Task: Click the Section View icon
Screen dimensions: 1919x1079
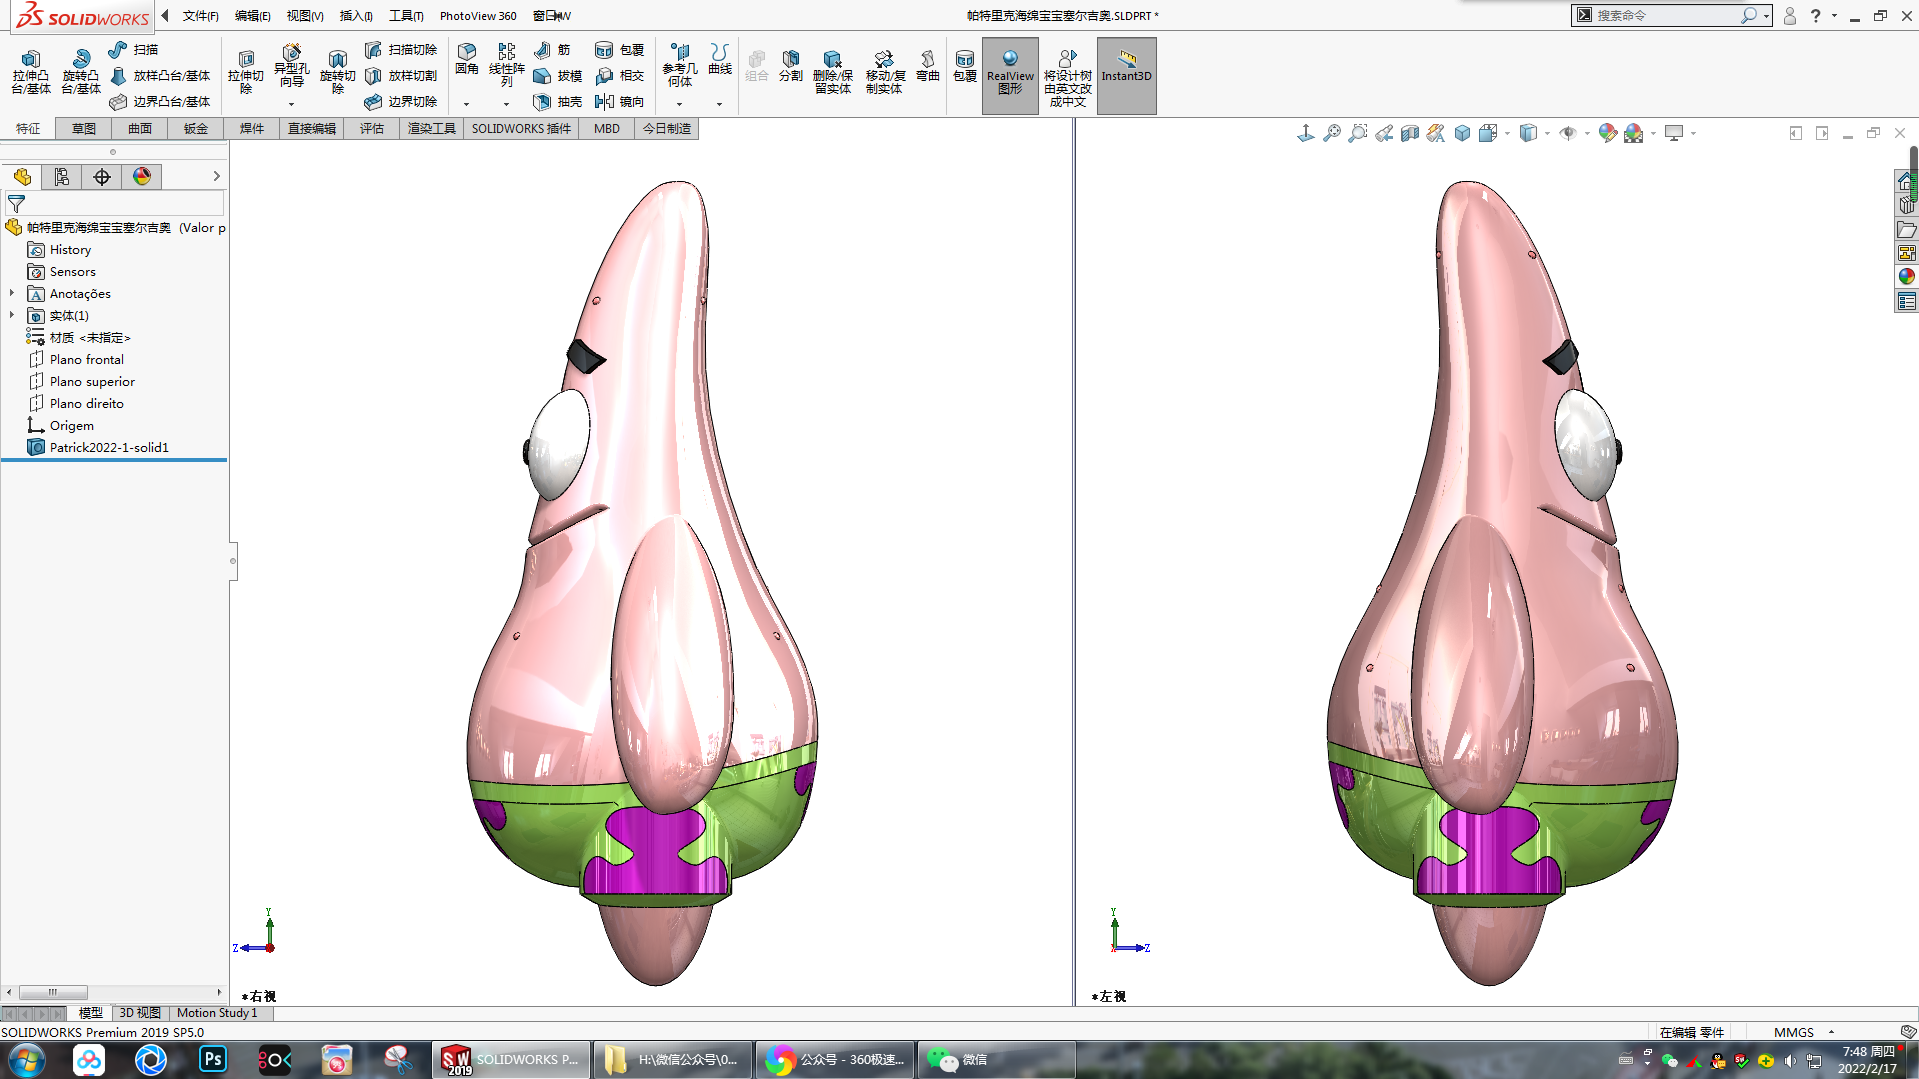Action: click(1410, 133)
